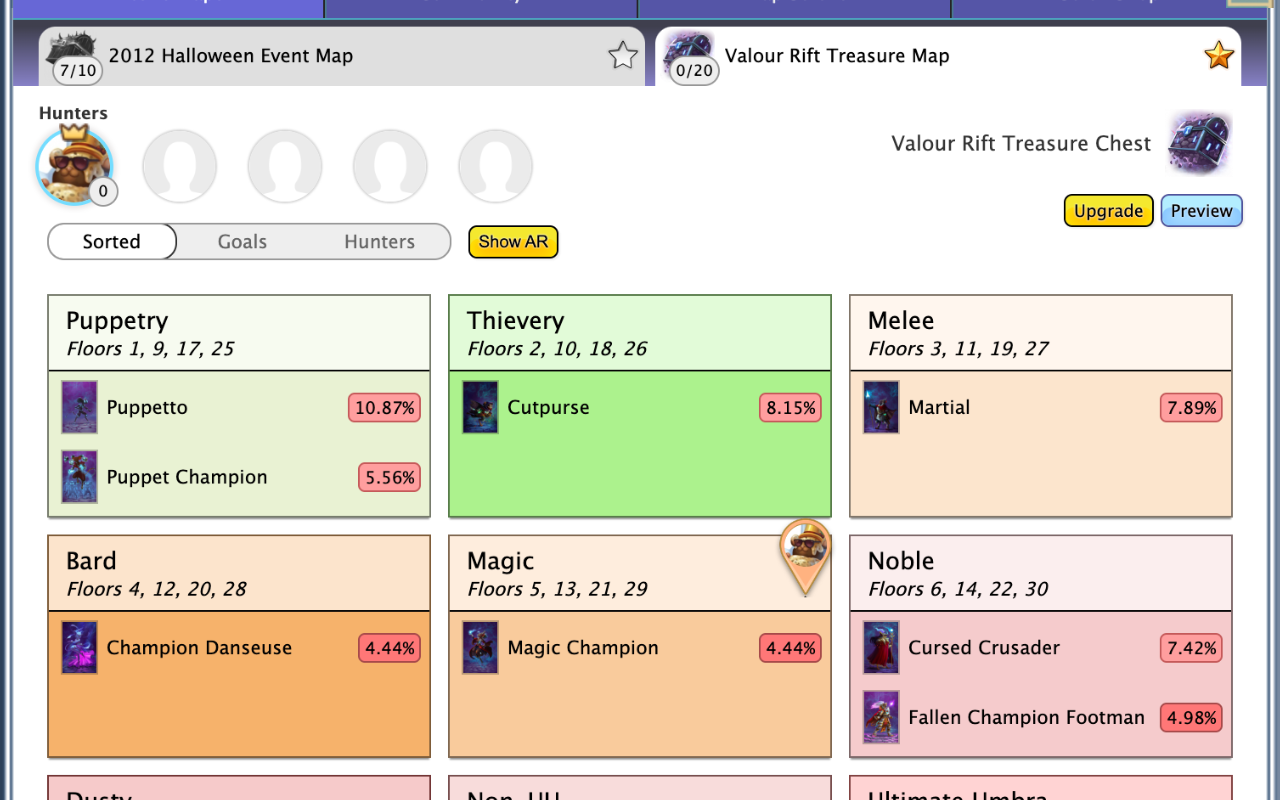The image size is (1280, 800).
Task: Click Fallen Champion Footman's 4.98% rate badge
Action: pyautogui.click(x=1191, y=718)
